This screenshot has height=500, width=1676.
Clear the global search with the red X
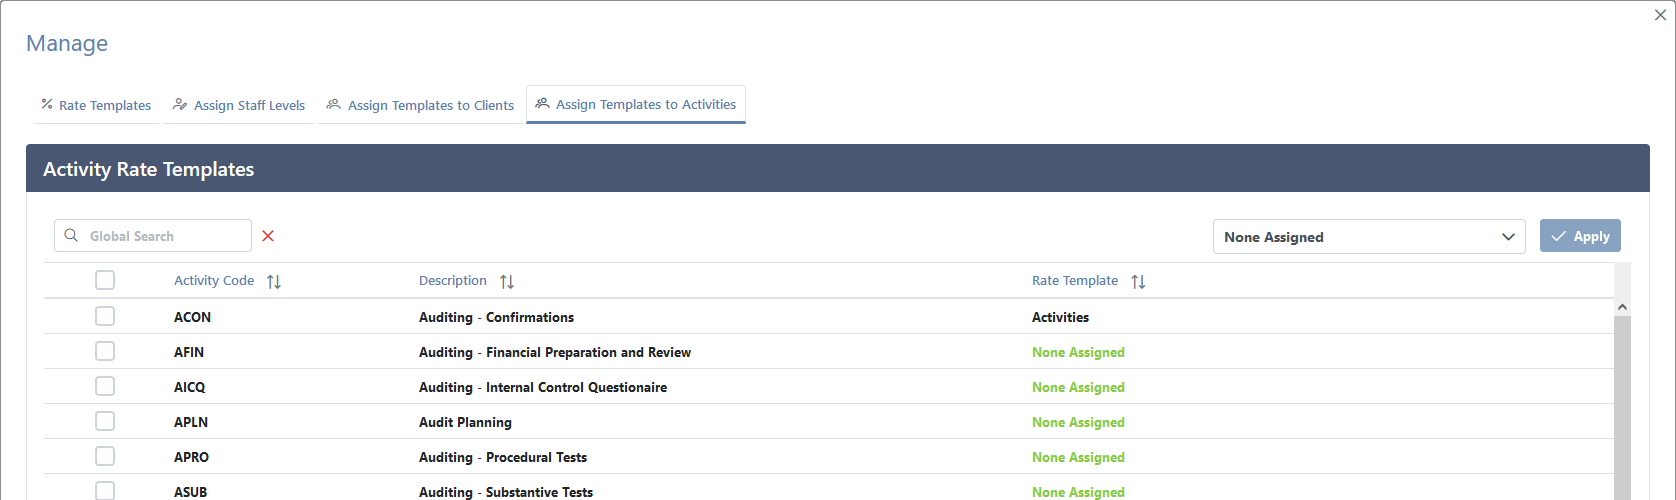[x=268, y=236]
